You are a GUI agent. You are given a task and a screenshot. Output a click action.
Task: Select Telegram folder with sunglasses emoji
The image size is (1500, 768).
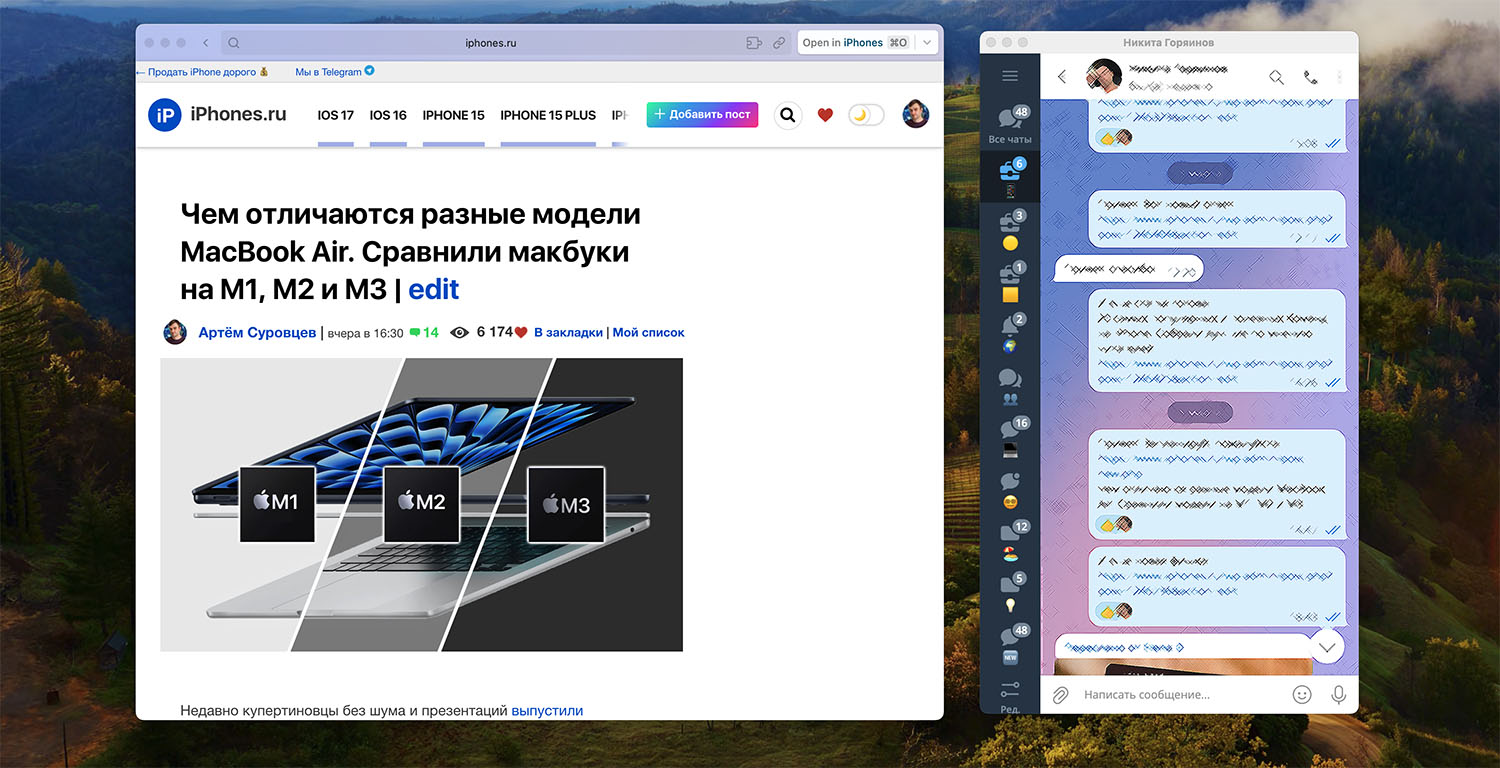pyautogui.click(x=1010, y=490)
